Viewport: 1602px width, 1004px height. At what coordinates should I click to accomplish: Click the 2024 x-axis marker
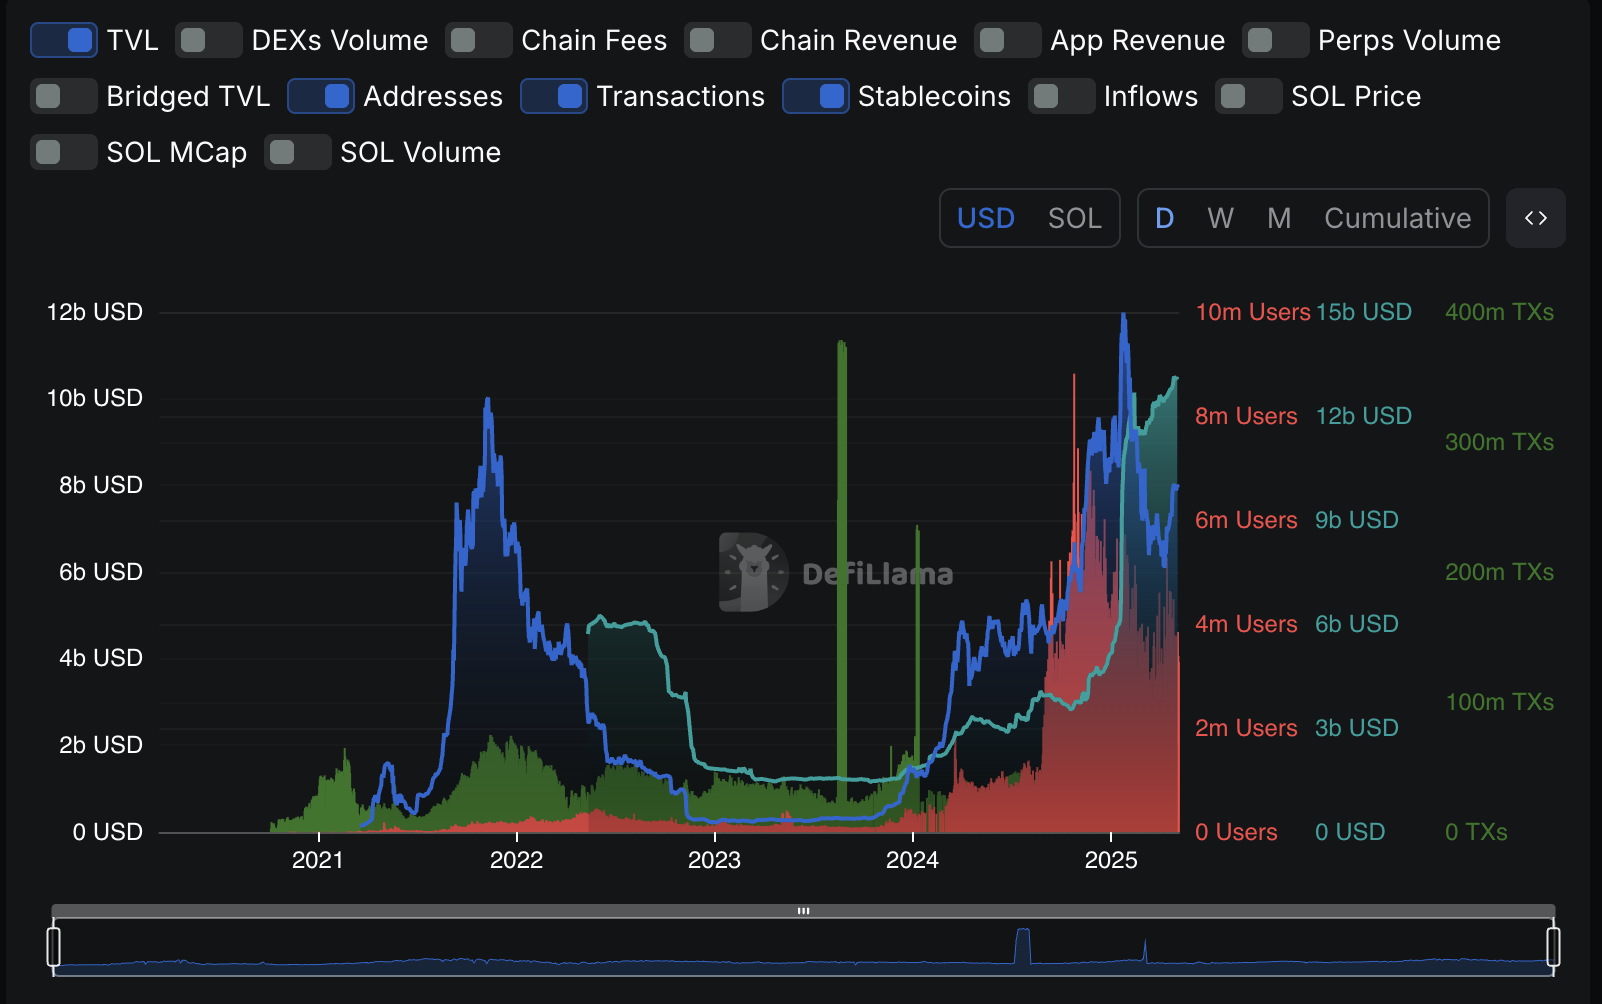[x=912, y=860]
